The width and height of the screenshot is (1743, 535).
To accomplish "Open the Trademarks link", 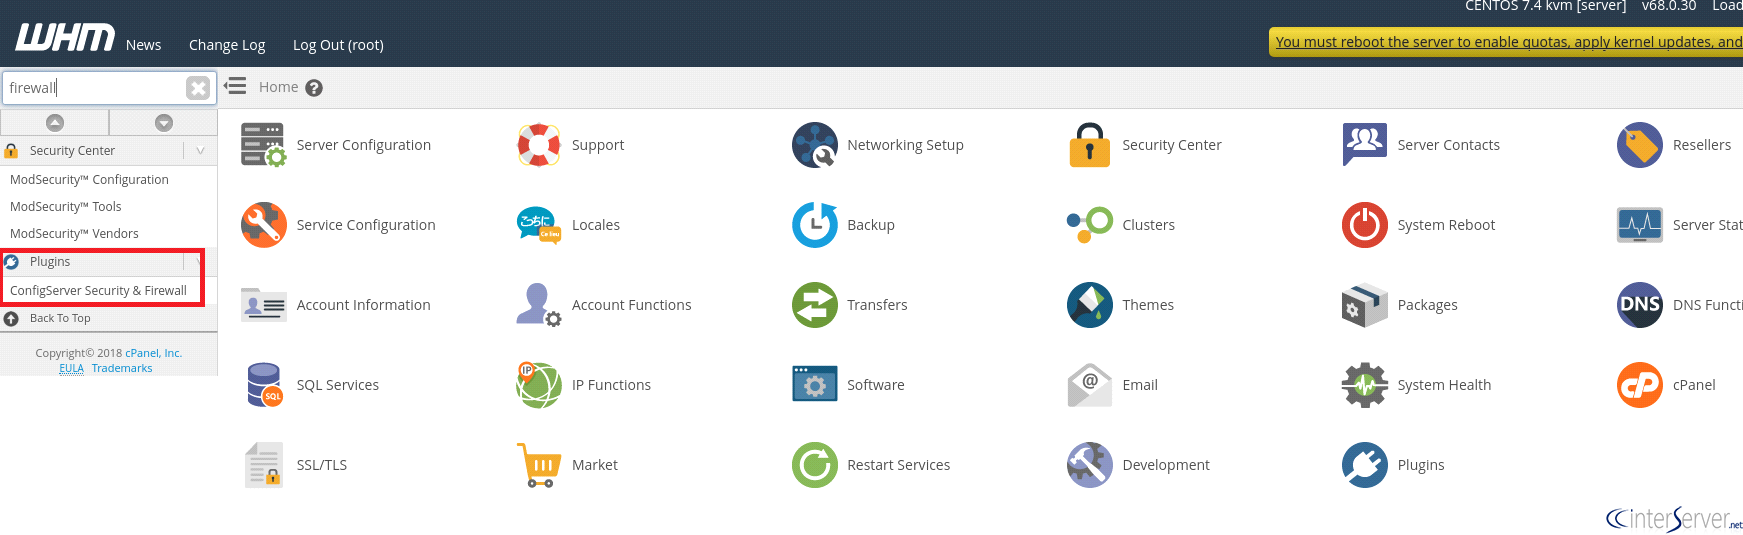I will point(122,368).
